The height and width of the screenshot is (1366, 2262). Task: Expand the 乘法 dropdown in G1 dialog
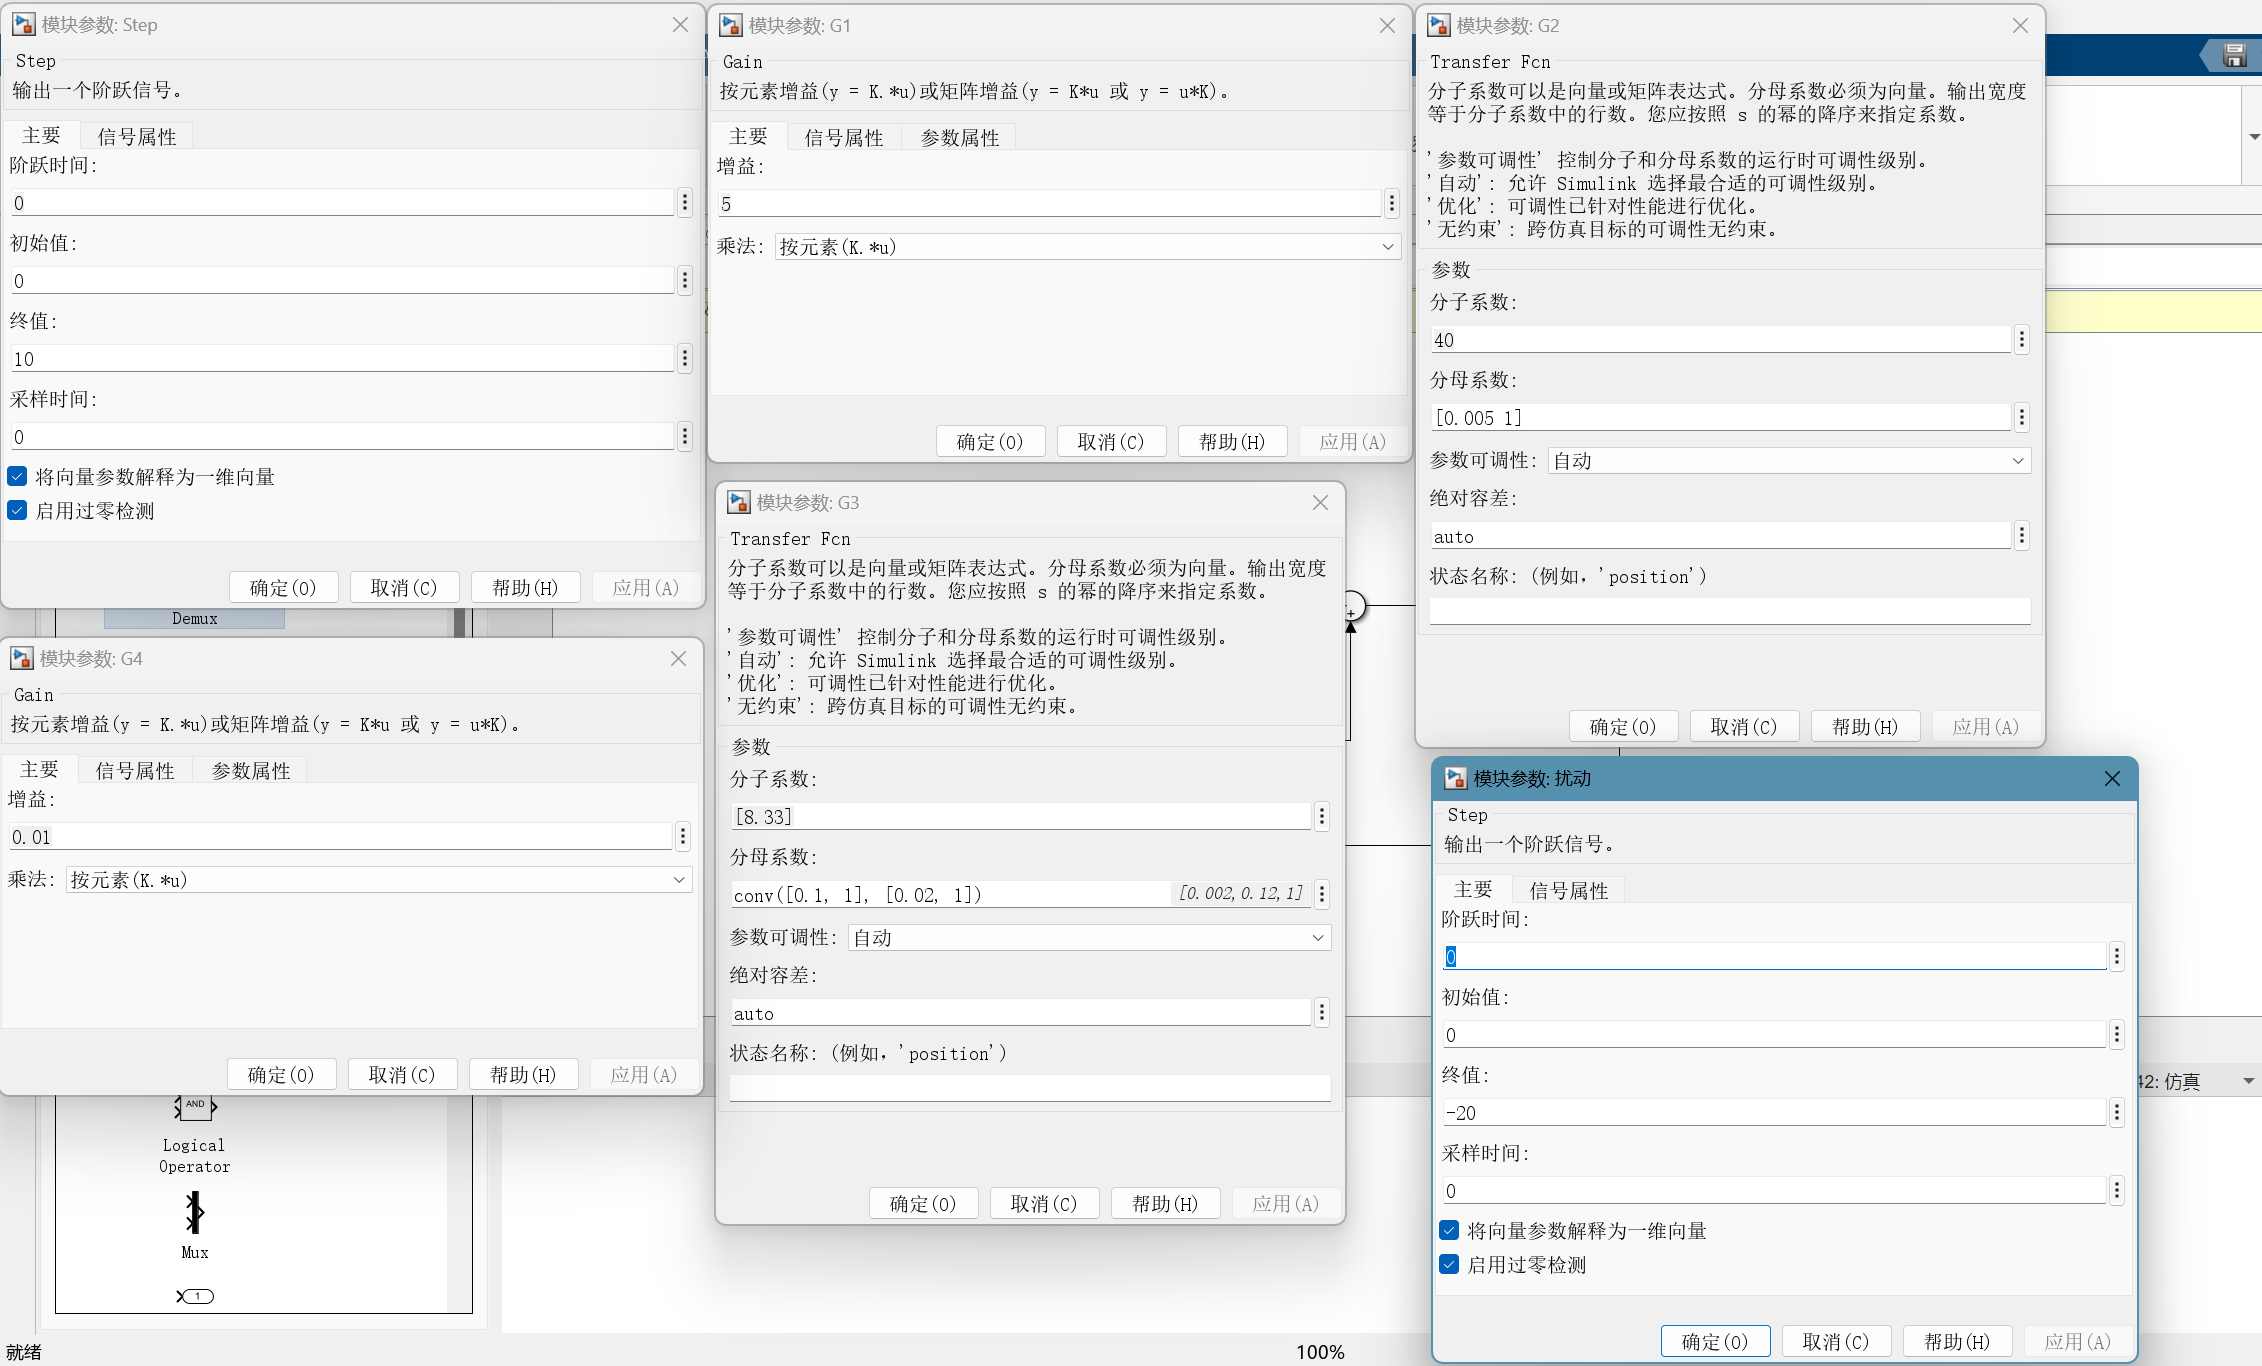click(x=1088, y=247)
